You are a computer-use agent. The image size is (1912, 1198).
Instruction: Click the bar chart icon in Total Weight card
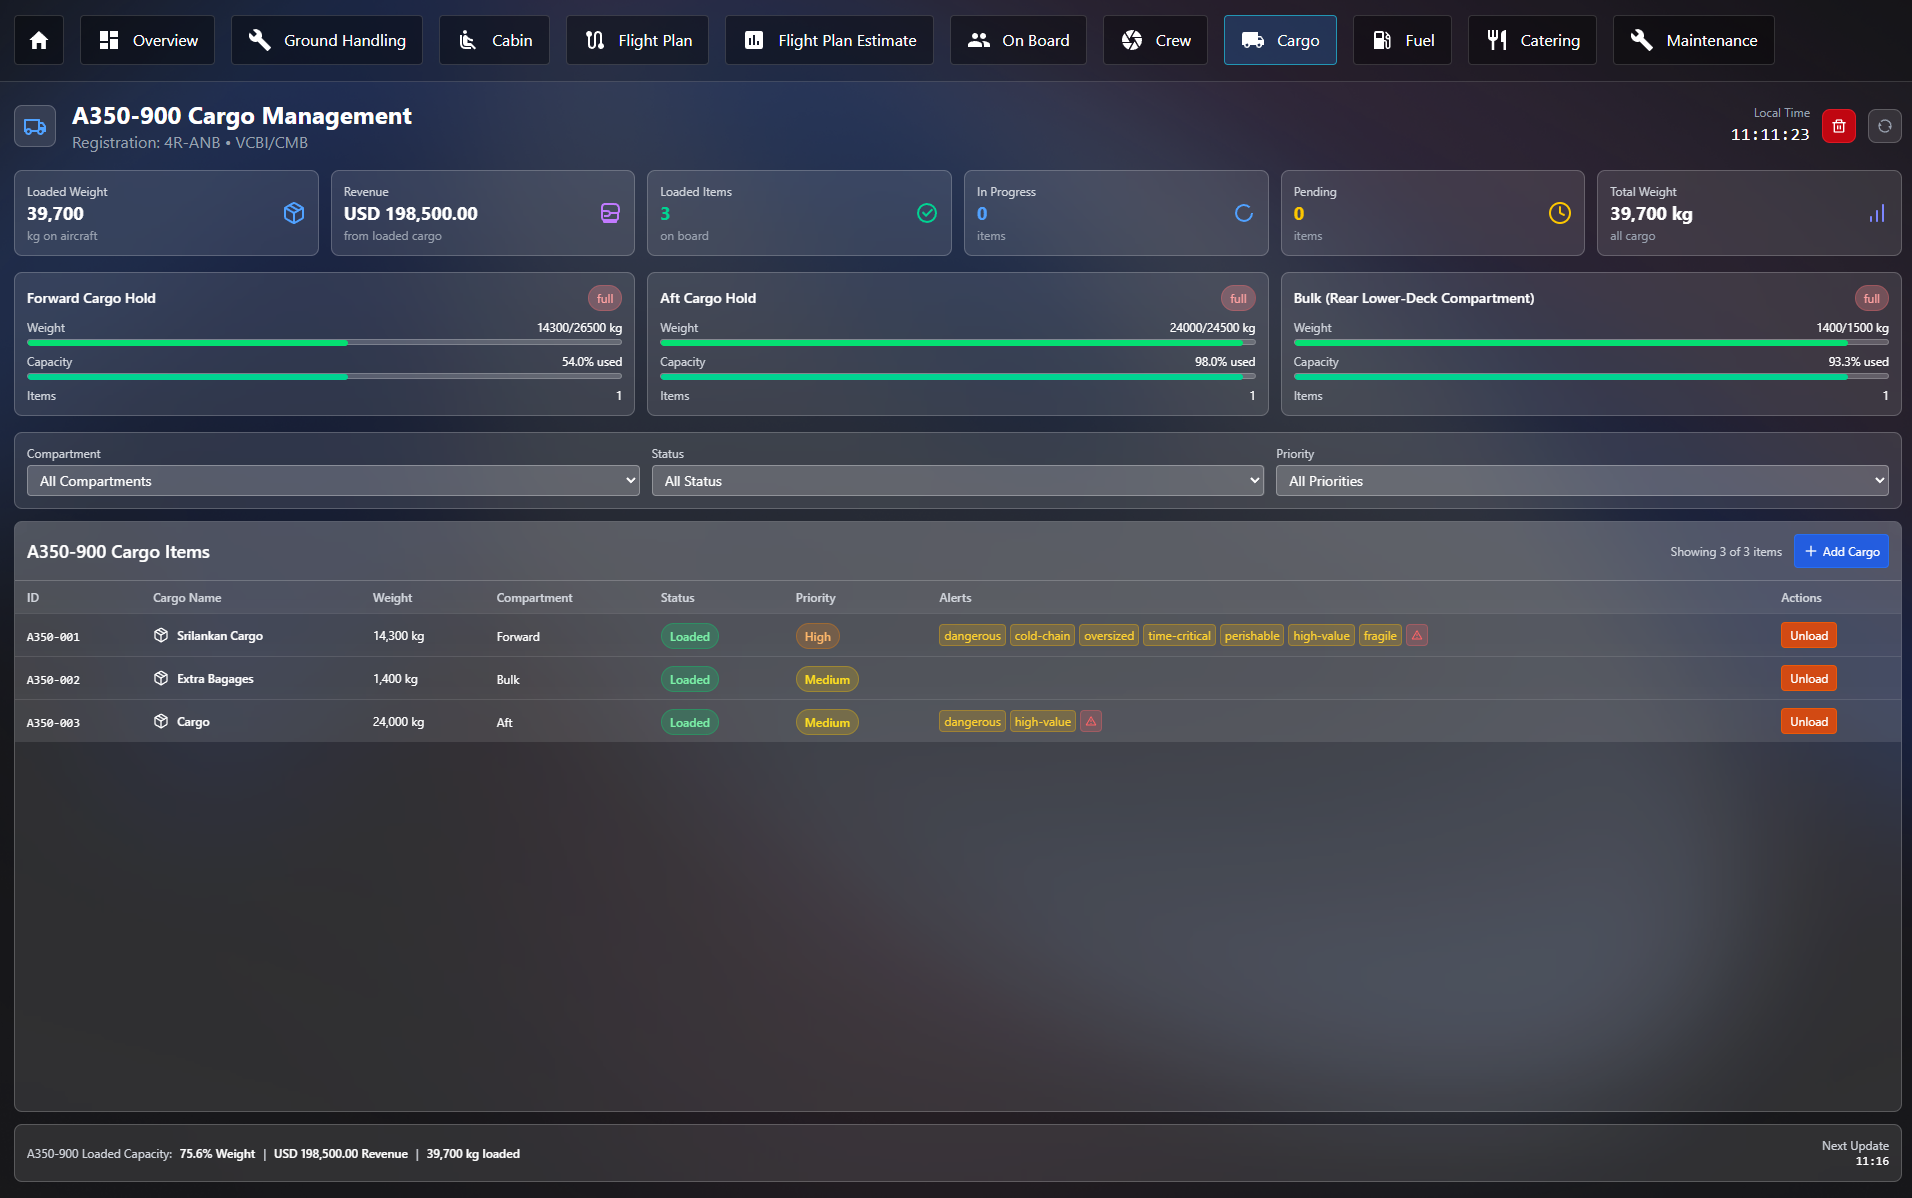click(x=1876, y=213)
